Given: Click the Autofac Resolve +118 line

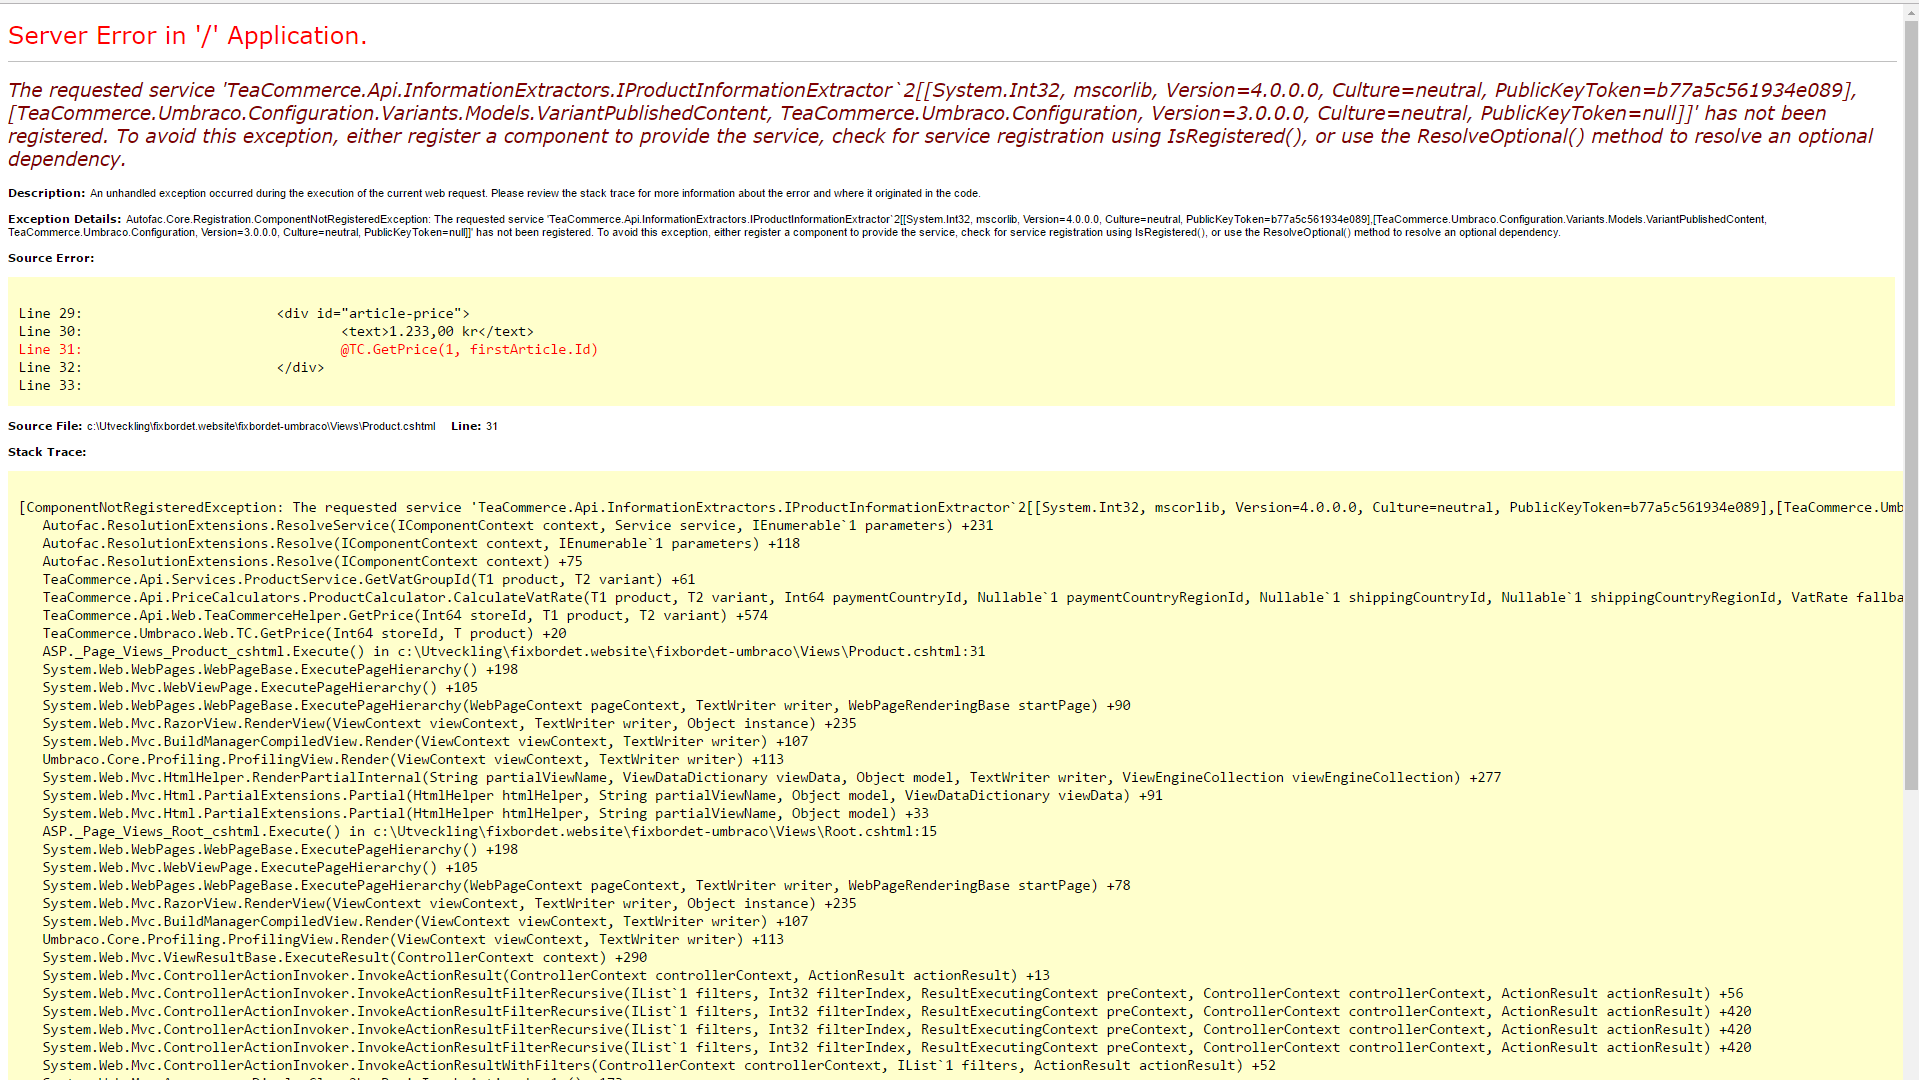Looking at the screenshot, I should point(421,543).
